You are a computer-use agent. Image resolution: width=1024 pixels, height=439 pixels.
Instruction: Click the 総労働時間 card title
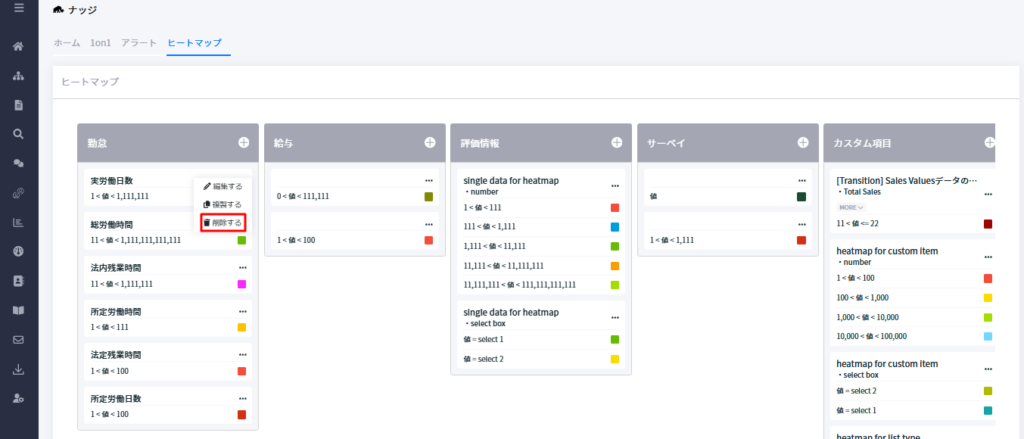coord(112,225)
